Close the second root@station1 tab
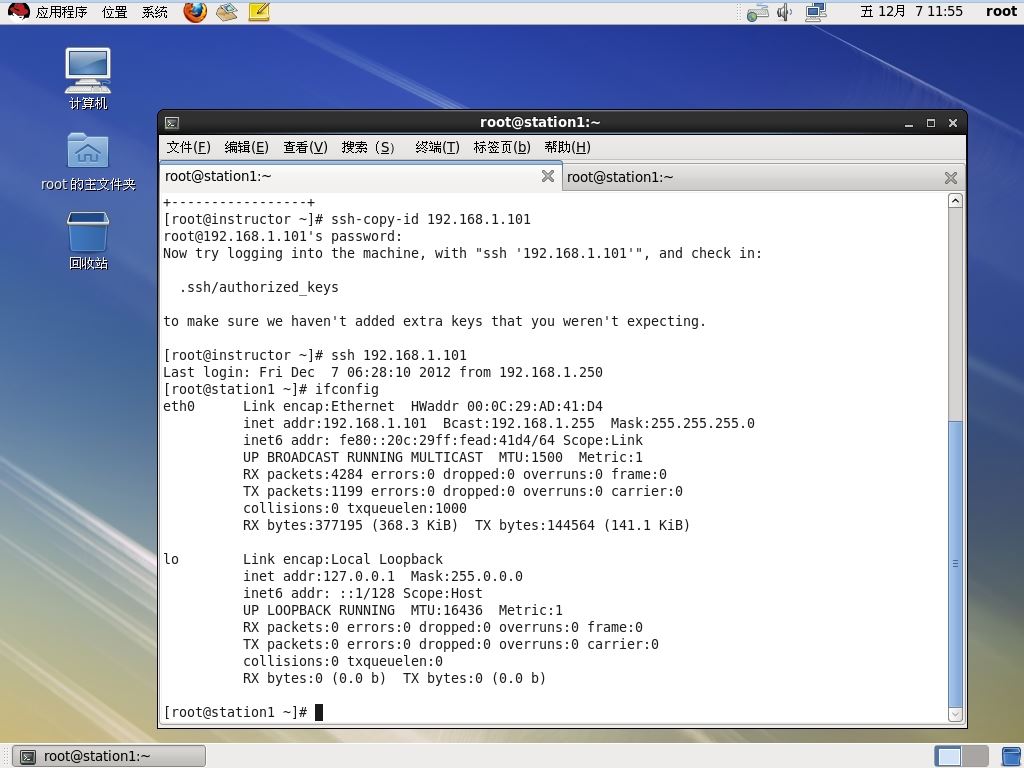Viewport: 1024px width, 768px height. pyautogui.click(x=951, y=178)
